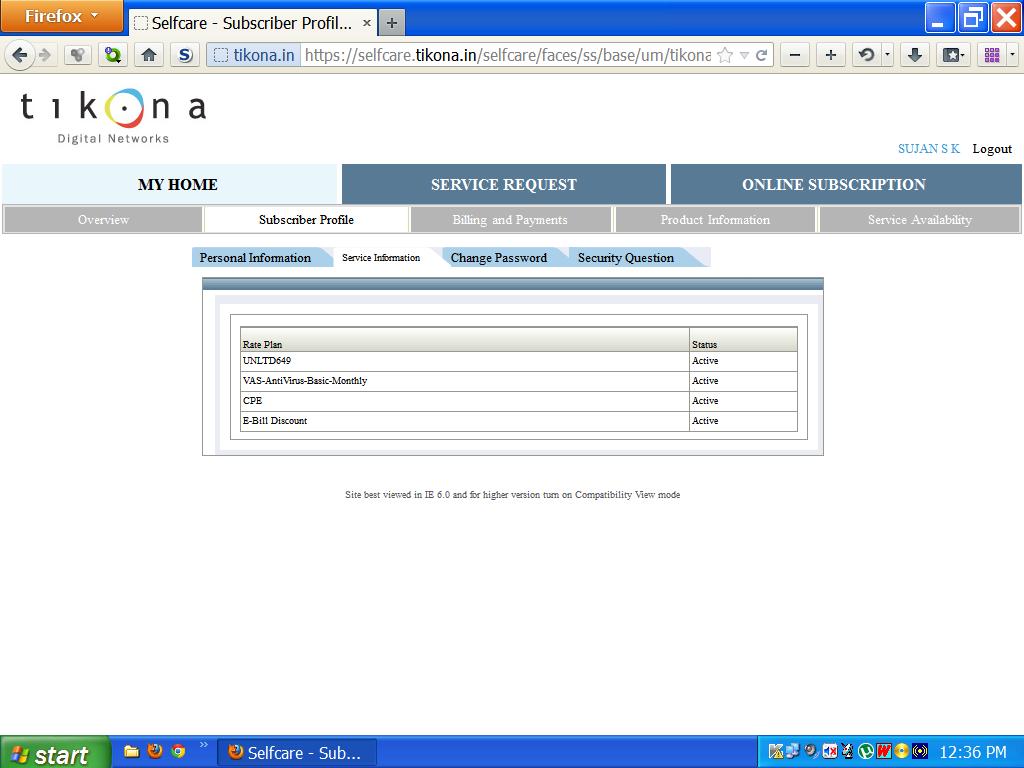
Task: Switch to the Overview sub-tab
Action: 103,219
